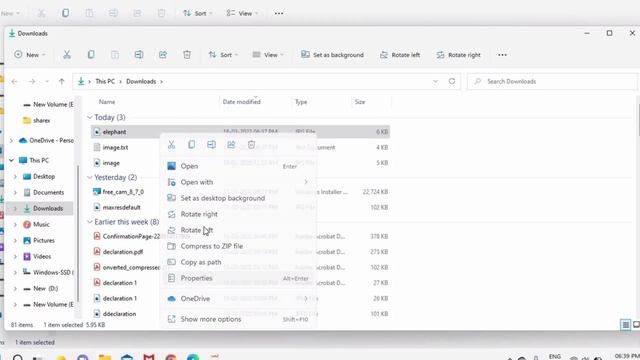Open the New dropdown in Downloads toolbar

coord(29,55)
